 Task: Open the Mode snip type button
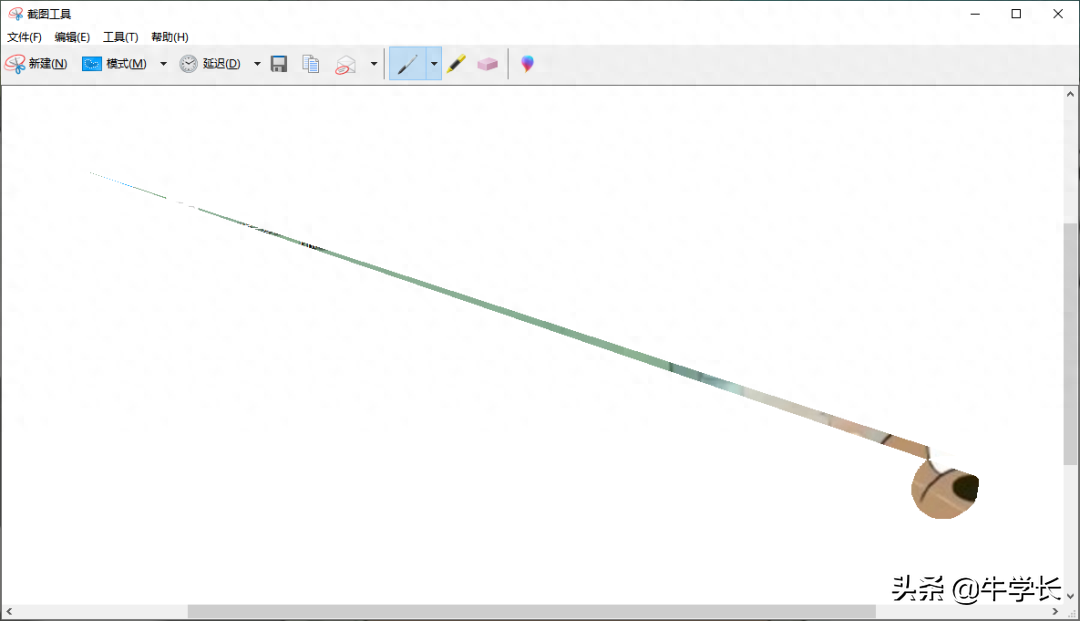tap(114, 64)
